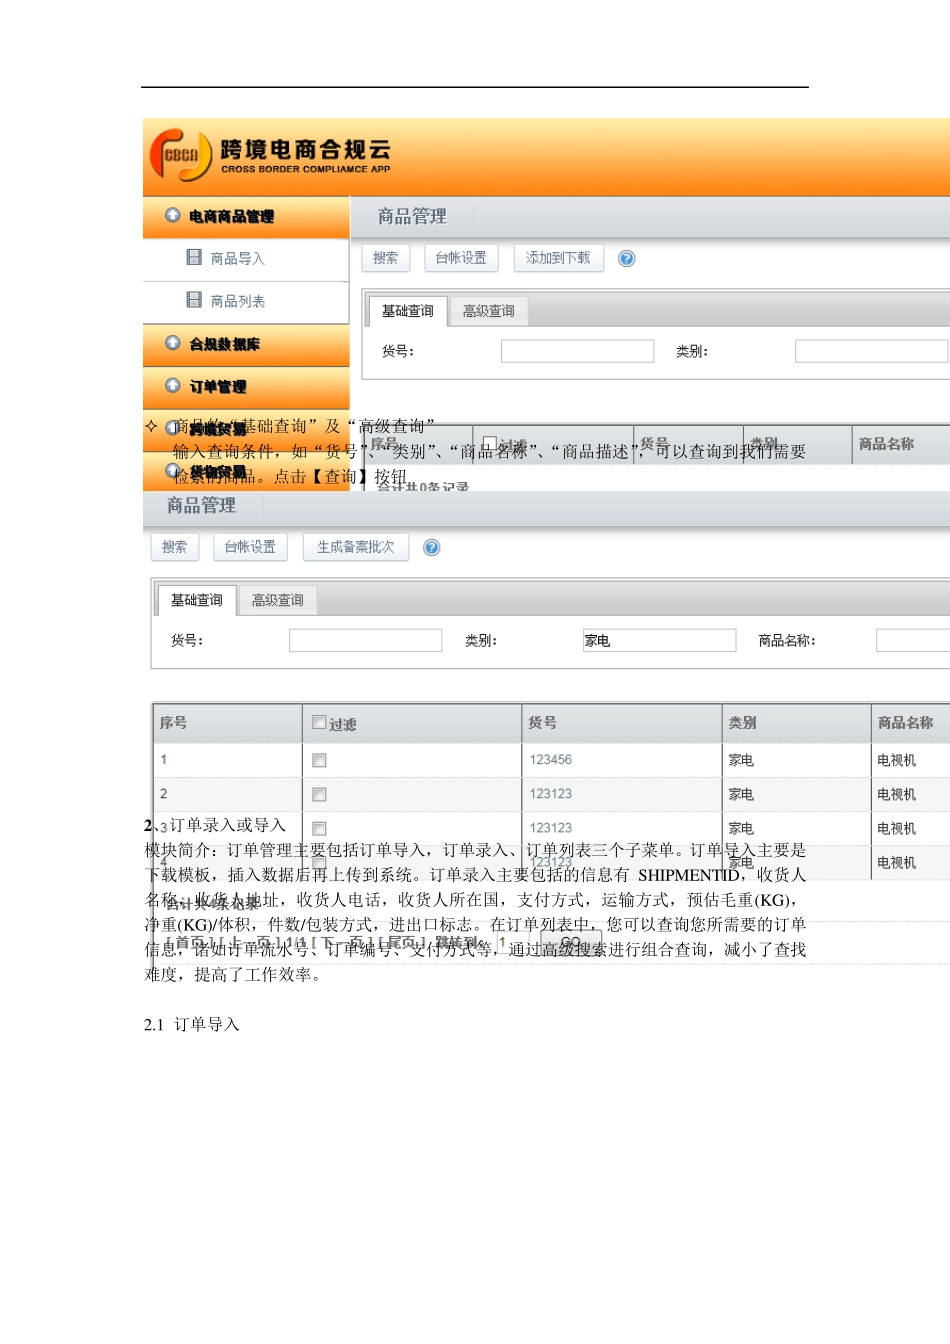The height and width of the screenshot is (1344, 950).
Task: Select 基础查询 tab above the 家电 field
Action: 197,600
